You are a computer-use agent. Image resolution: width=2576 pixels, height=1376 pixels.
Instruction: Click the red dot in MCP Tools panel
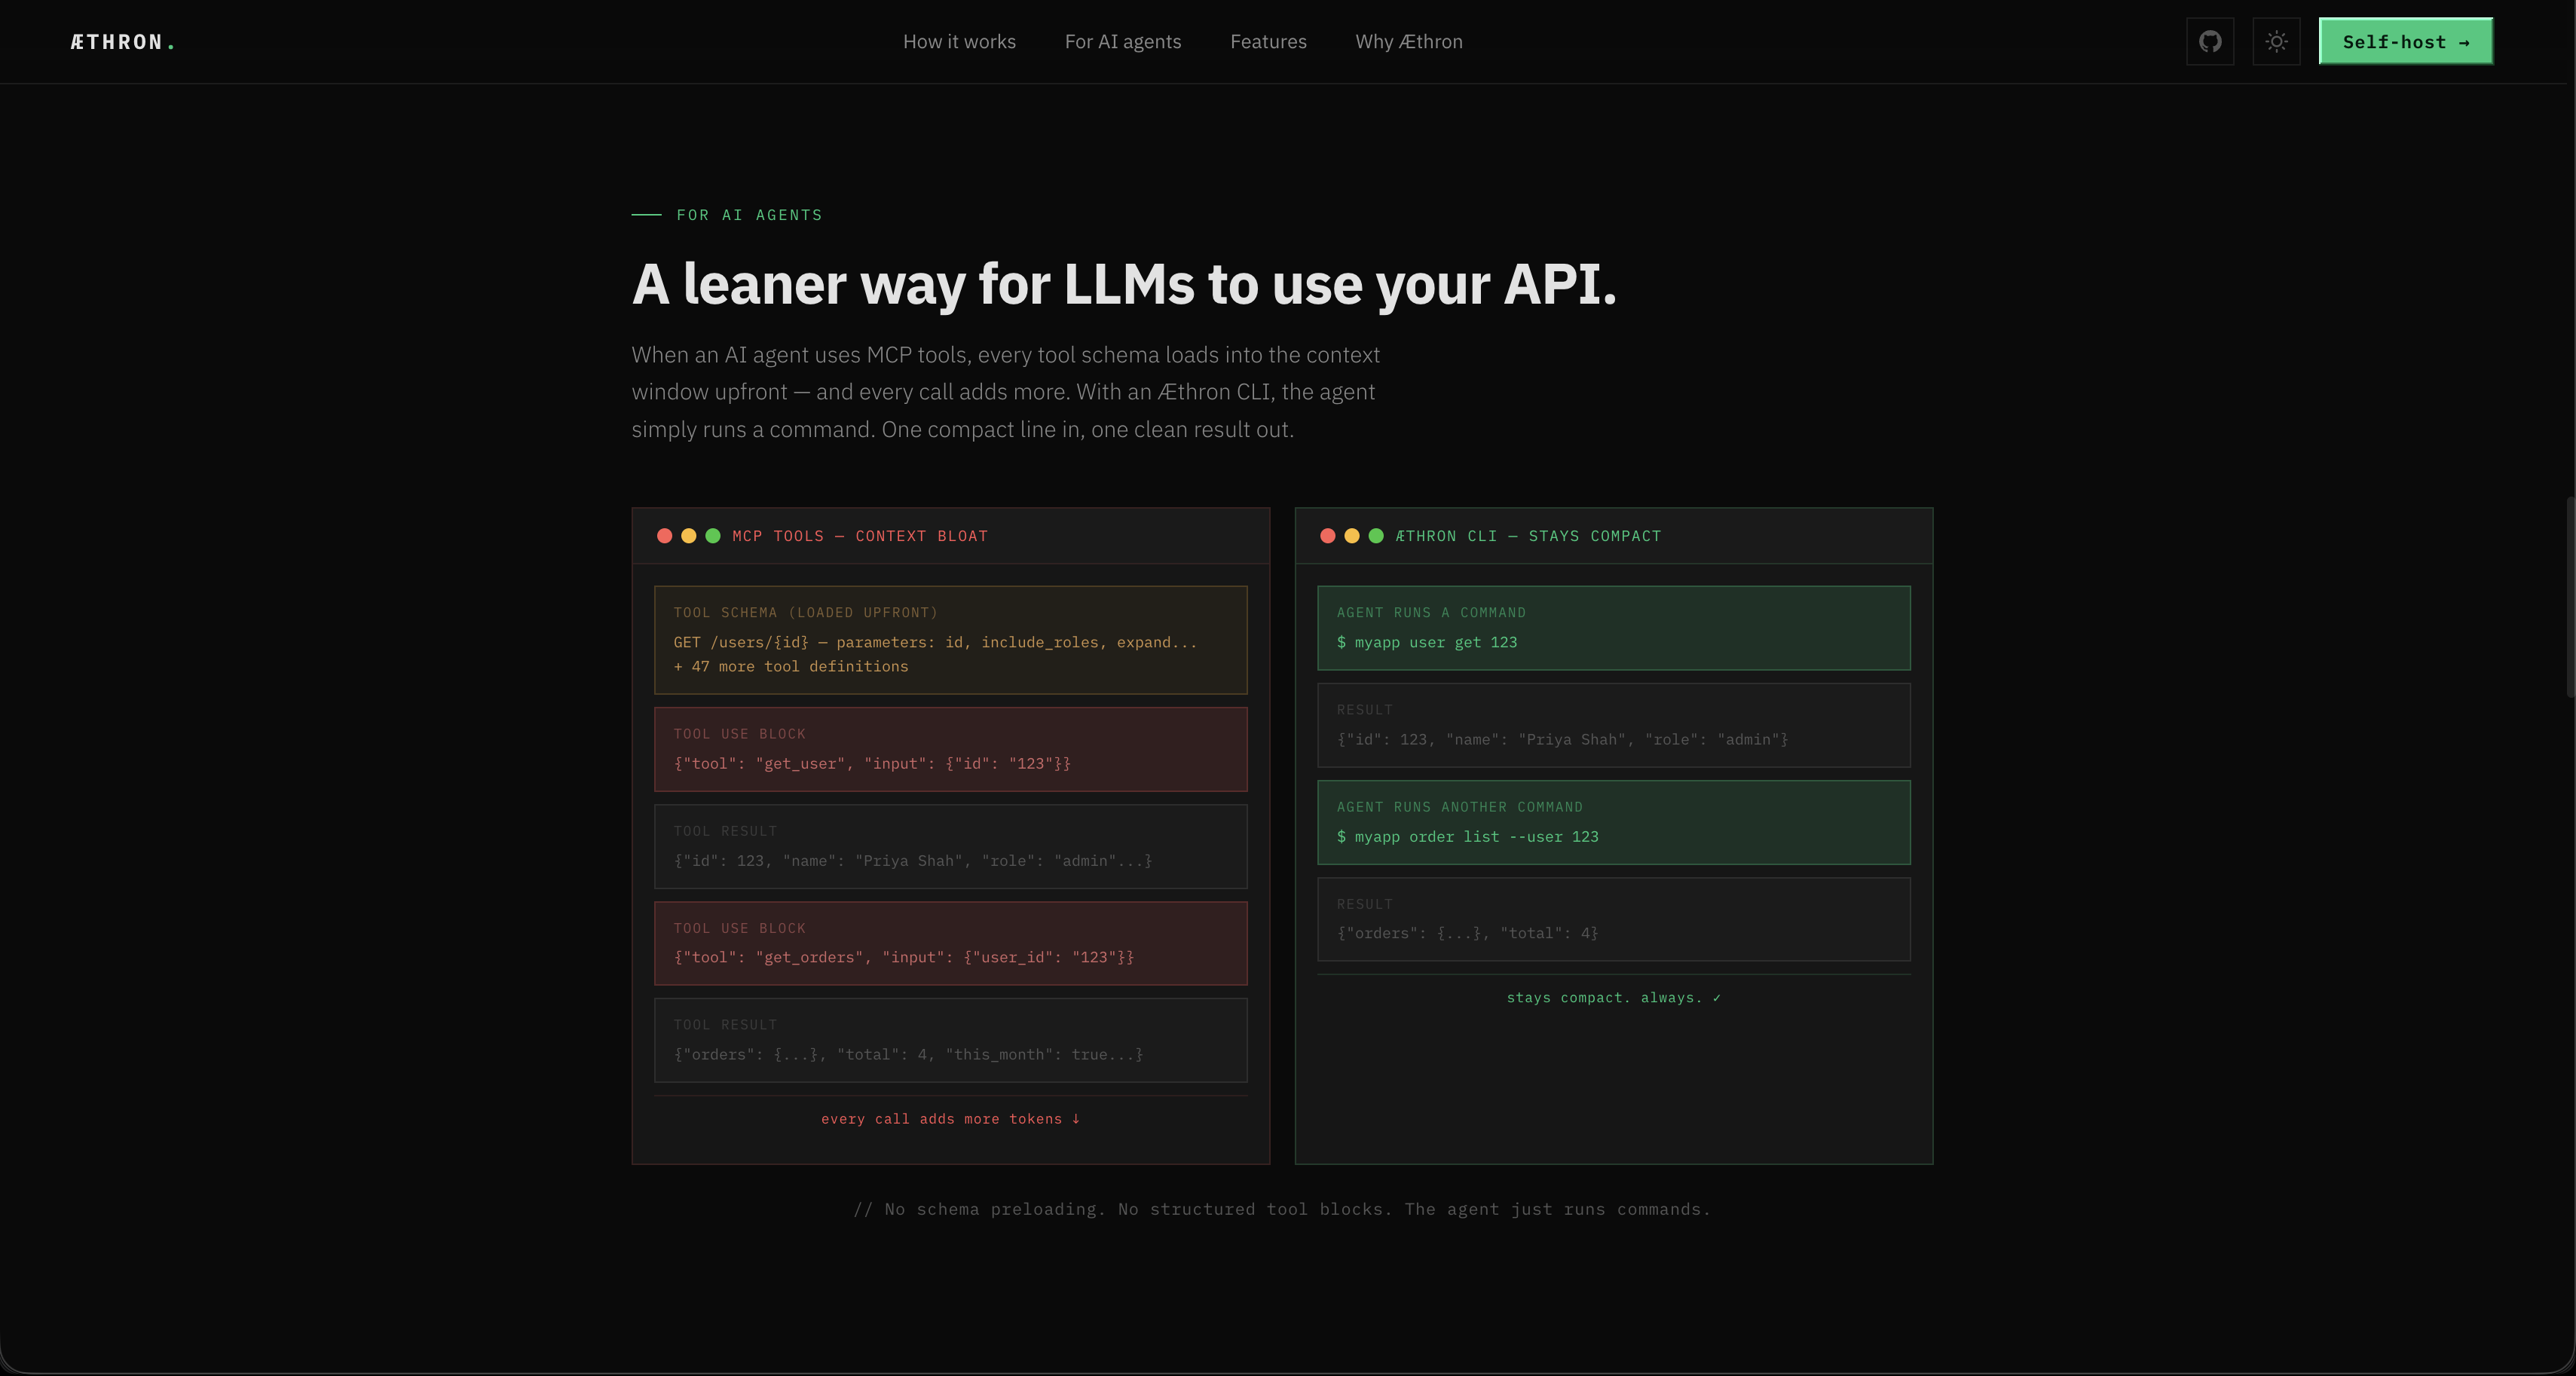click(664, 536)
